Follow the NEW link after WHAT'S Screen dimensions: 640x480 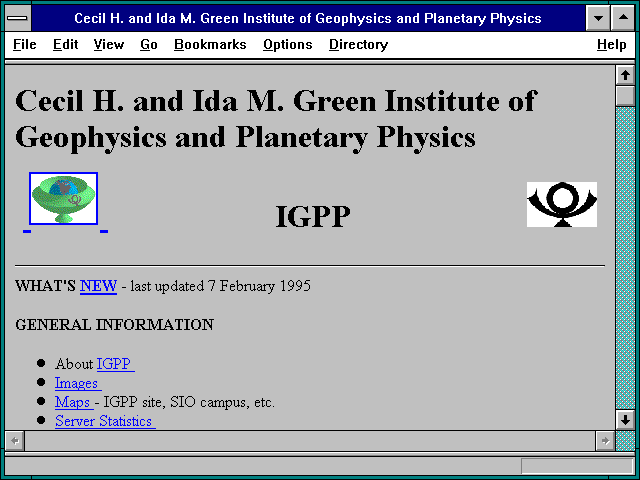tap(98, 286)
